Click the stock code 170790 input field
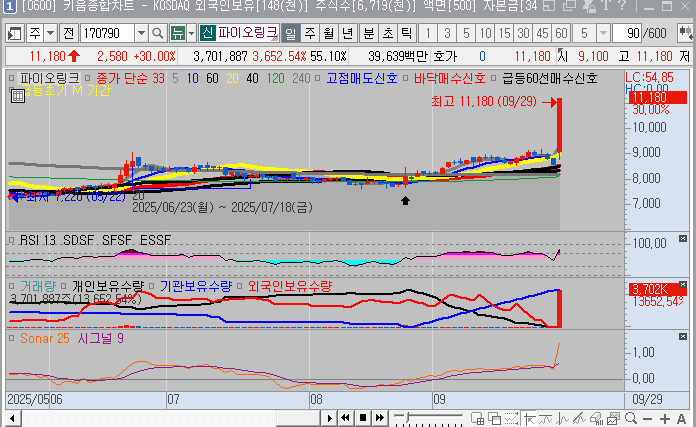Screen dimensions: 696x427 pyautogui.click(x=107, y=33)
